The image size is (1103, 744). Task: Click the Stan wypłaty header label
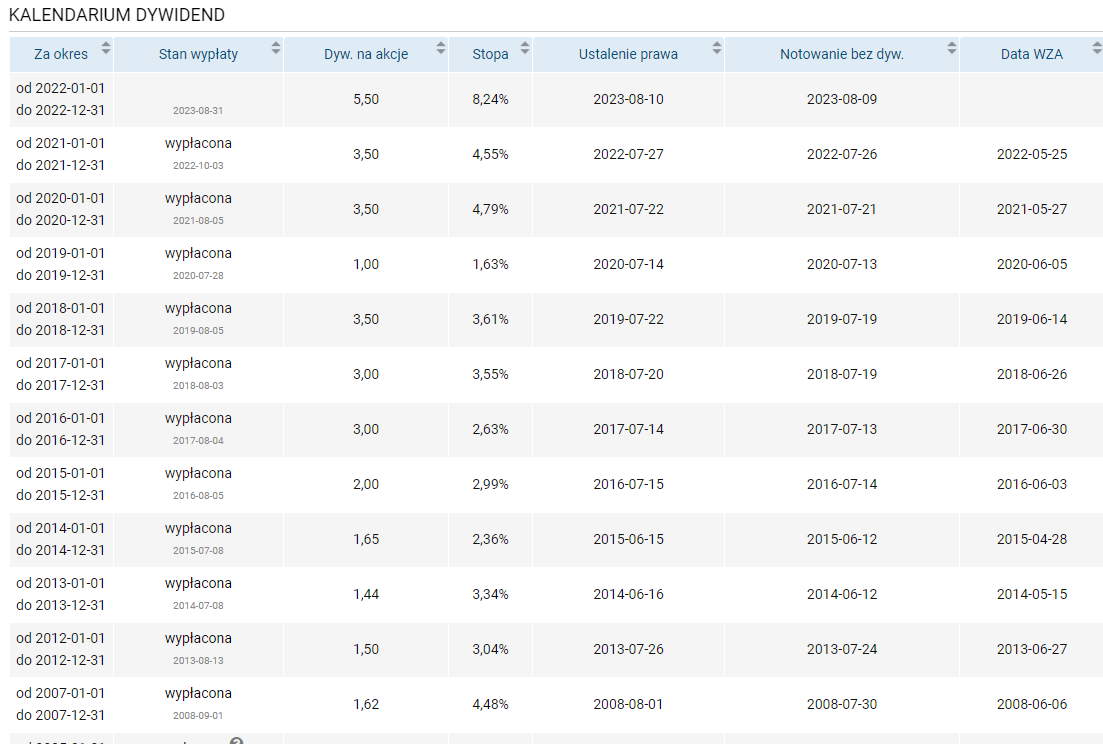click(198, 54)
